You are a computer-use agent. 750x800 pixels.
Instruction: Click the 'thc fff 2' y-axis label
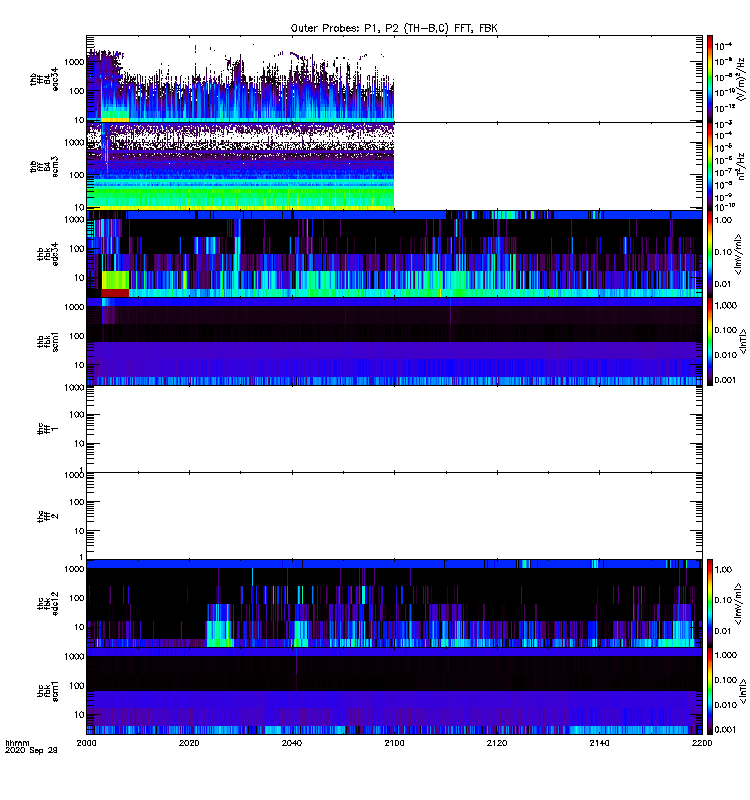48,516
